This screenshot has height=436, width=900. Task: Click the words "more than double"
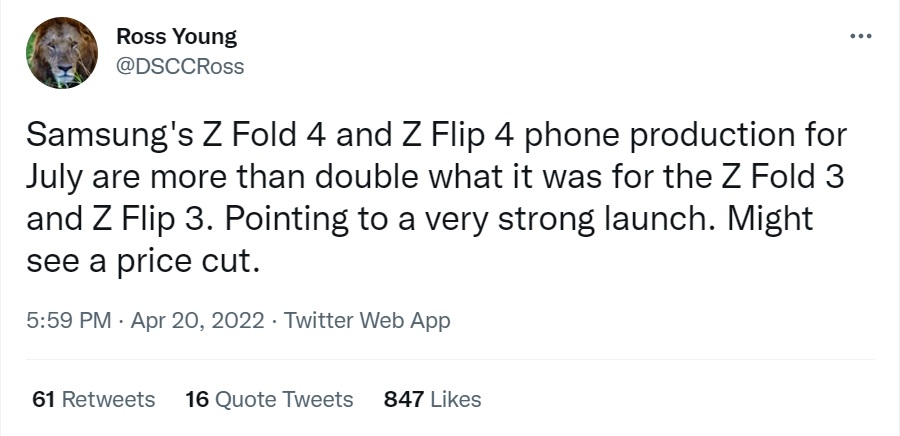point(266,179)
